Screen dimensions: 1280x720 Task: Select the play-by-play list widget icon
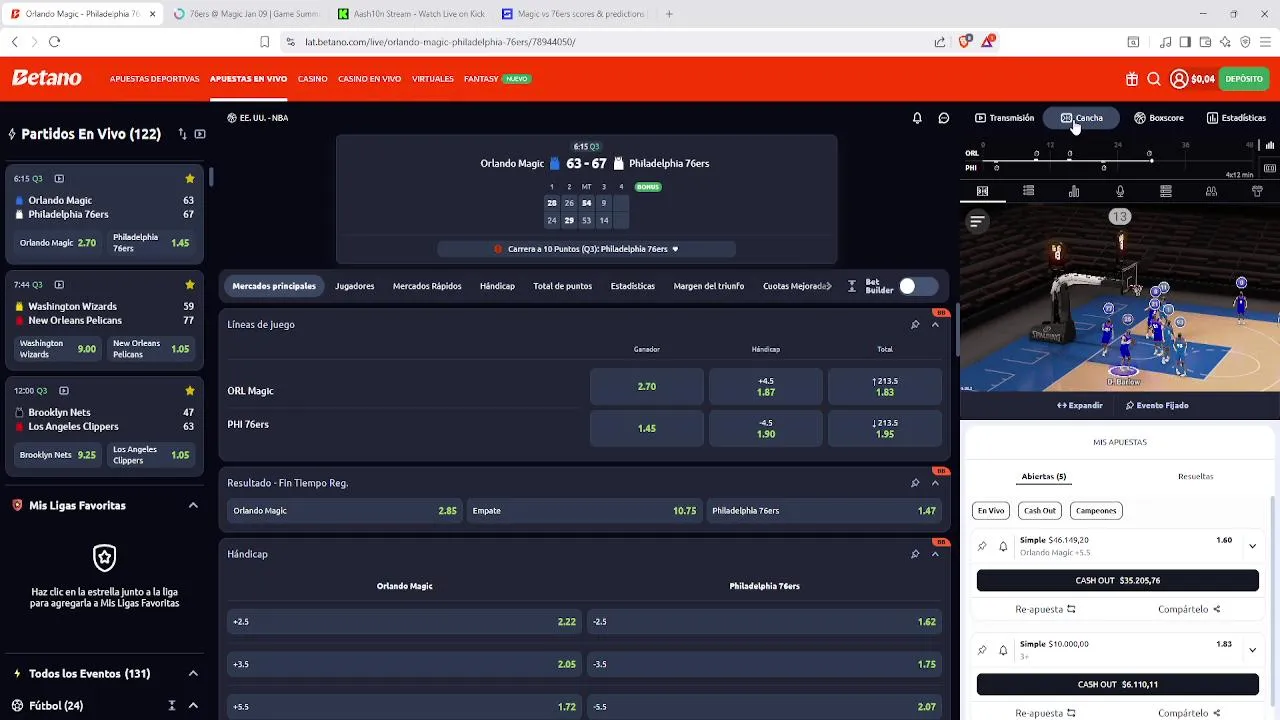(x=1028, y=191)
